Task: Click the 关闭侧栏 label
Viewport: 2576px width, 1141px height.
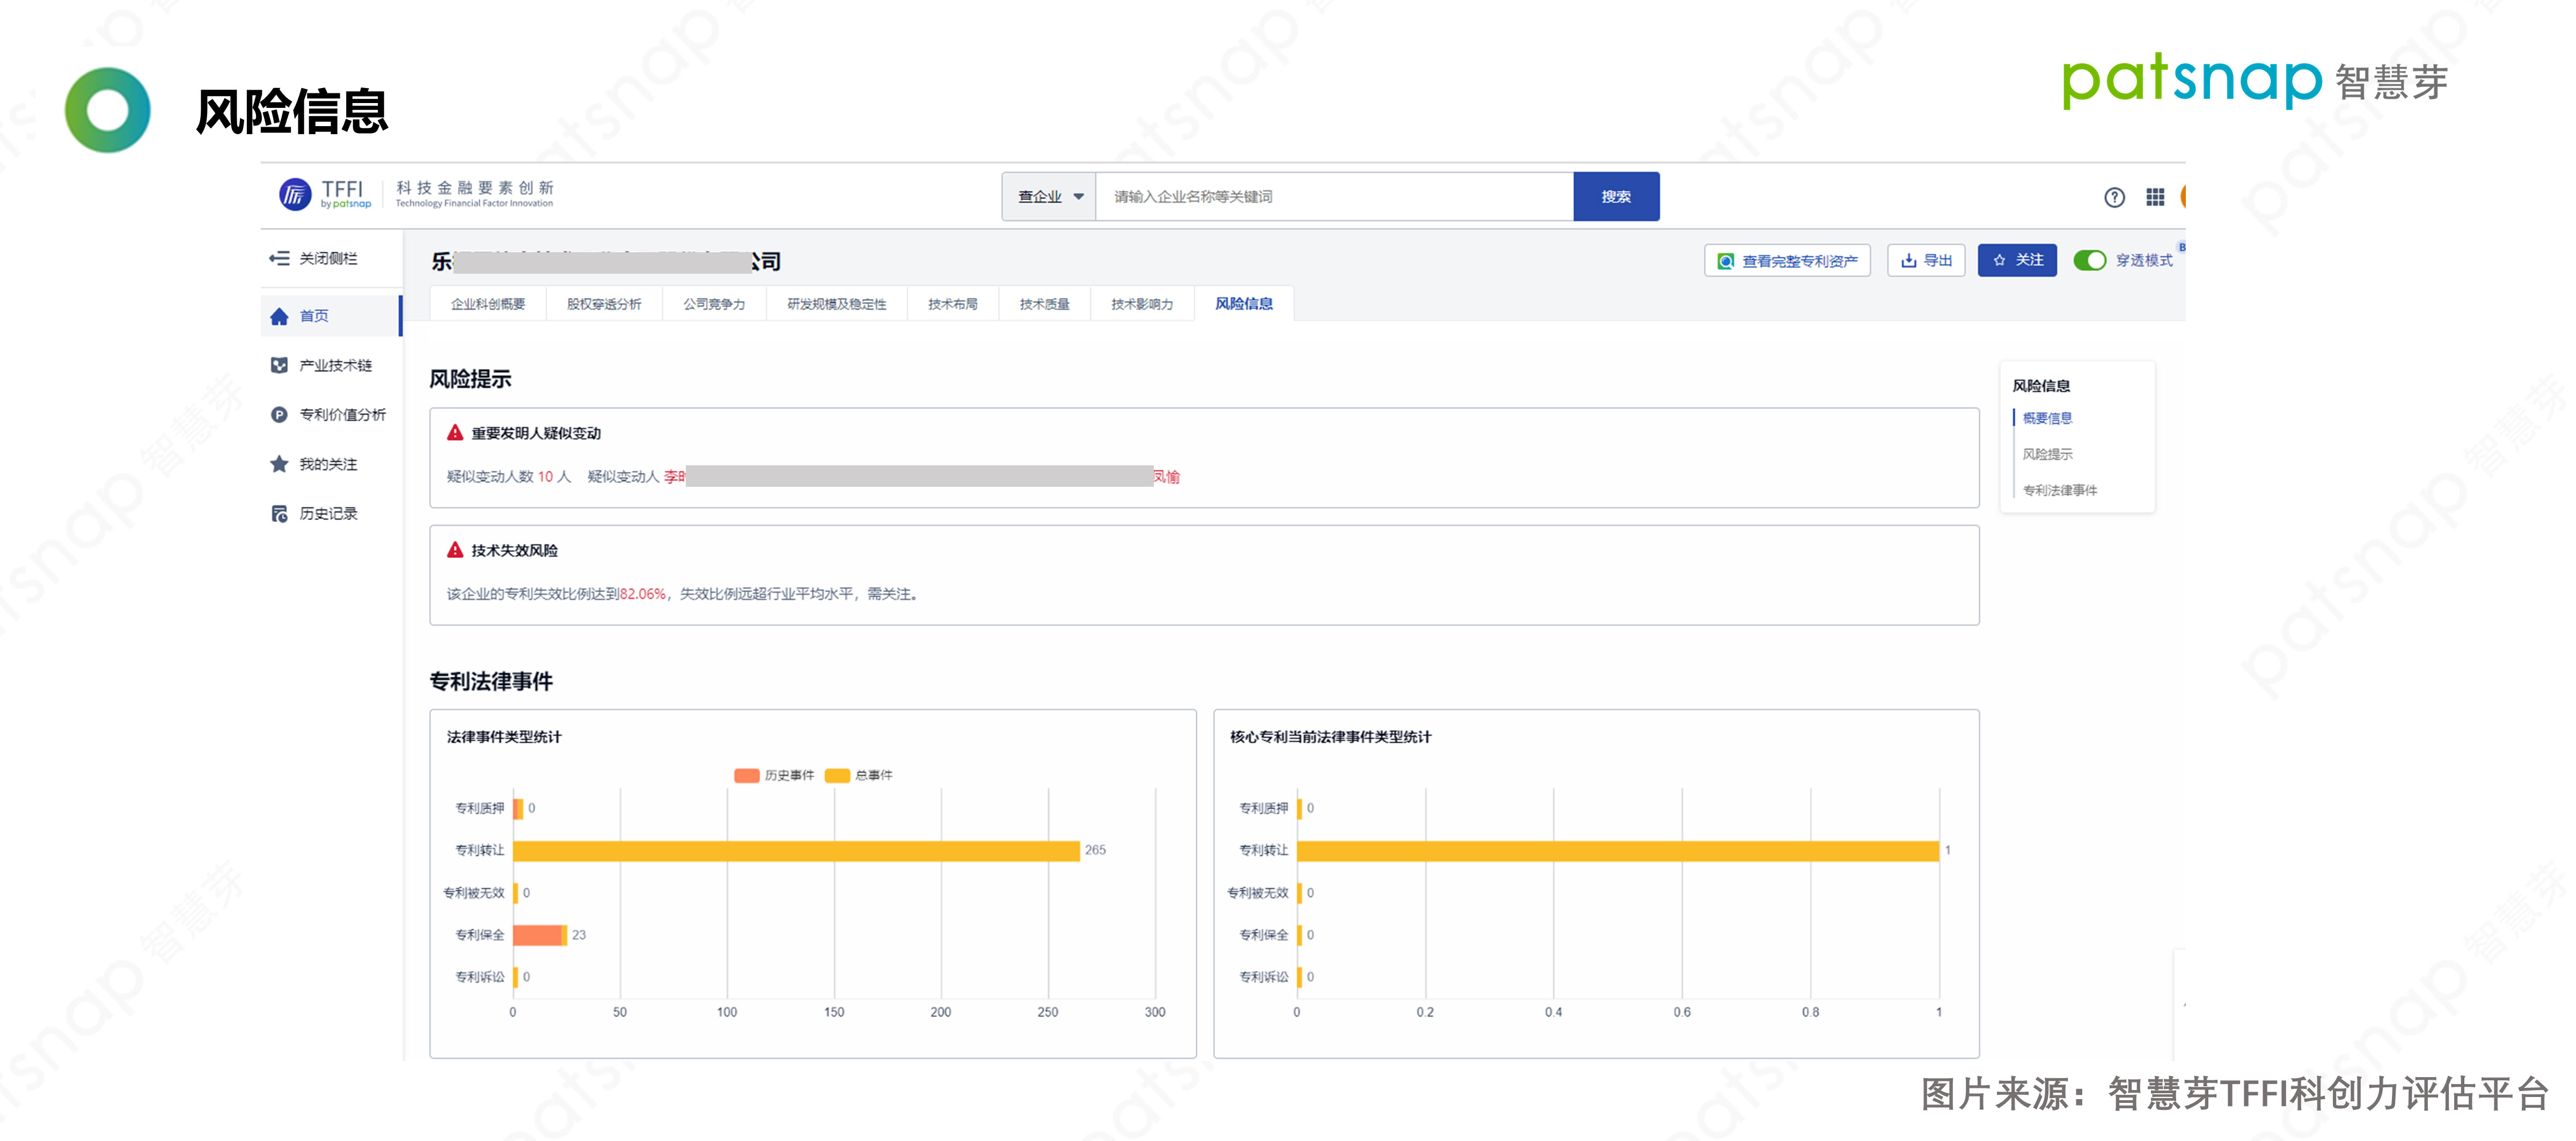Action: pos(328,258)
